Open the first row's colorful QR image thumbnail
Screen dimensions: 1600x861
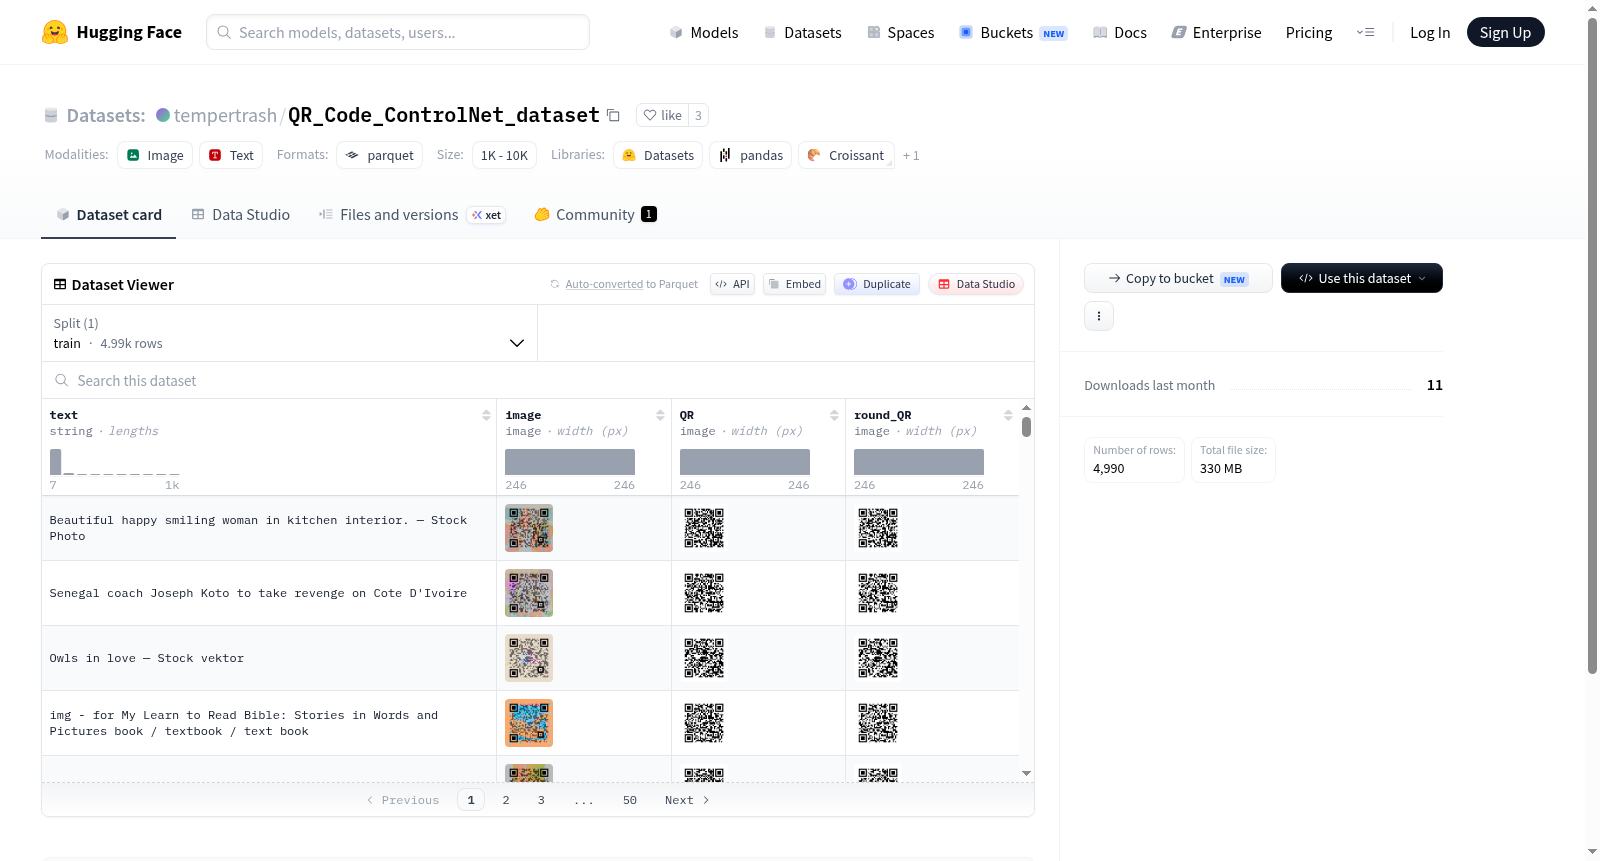click(529, 528)
